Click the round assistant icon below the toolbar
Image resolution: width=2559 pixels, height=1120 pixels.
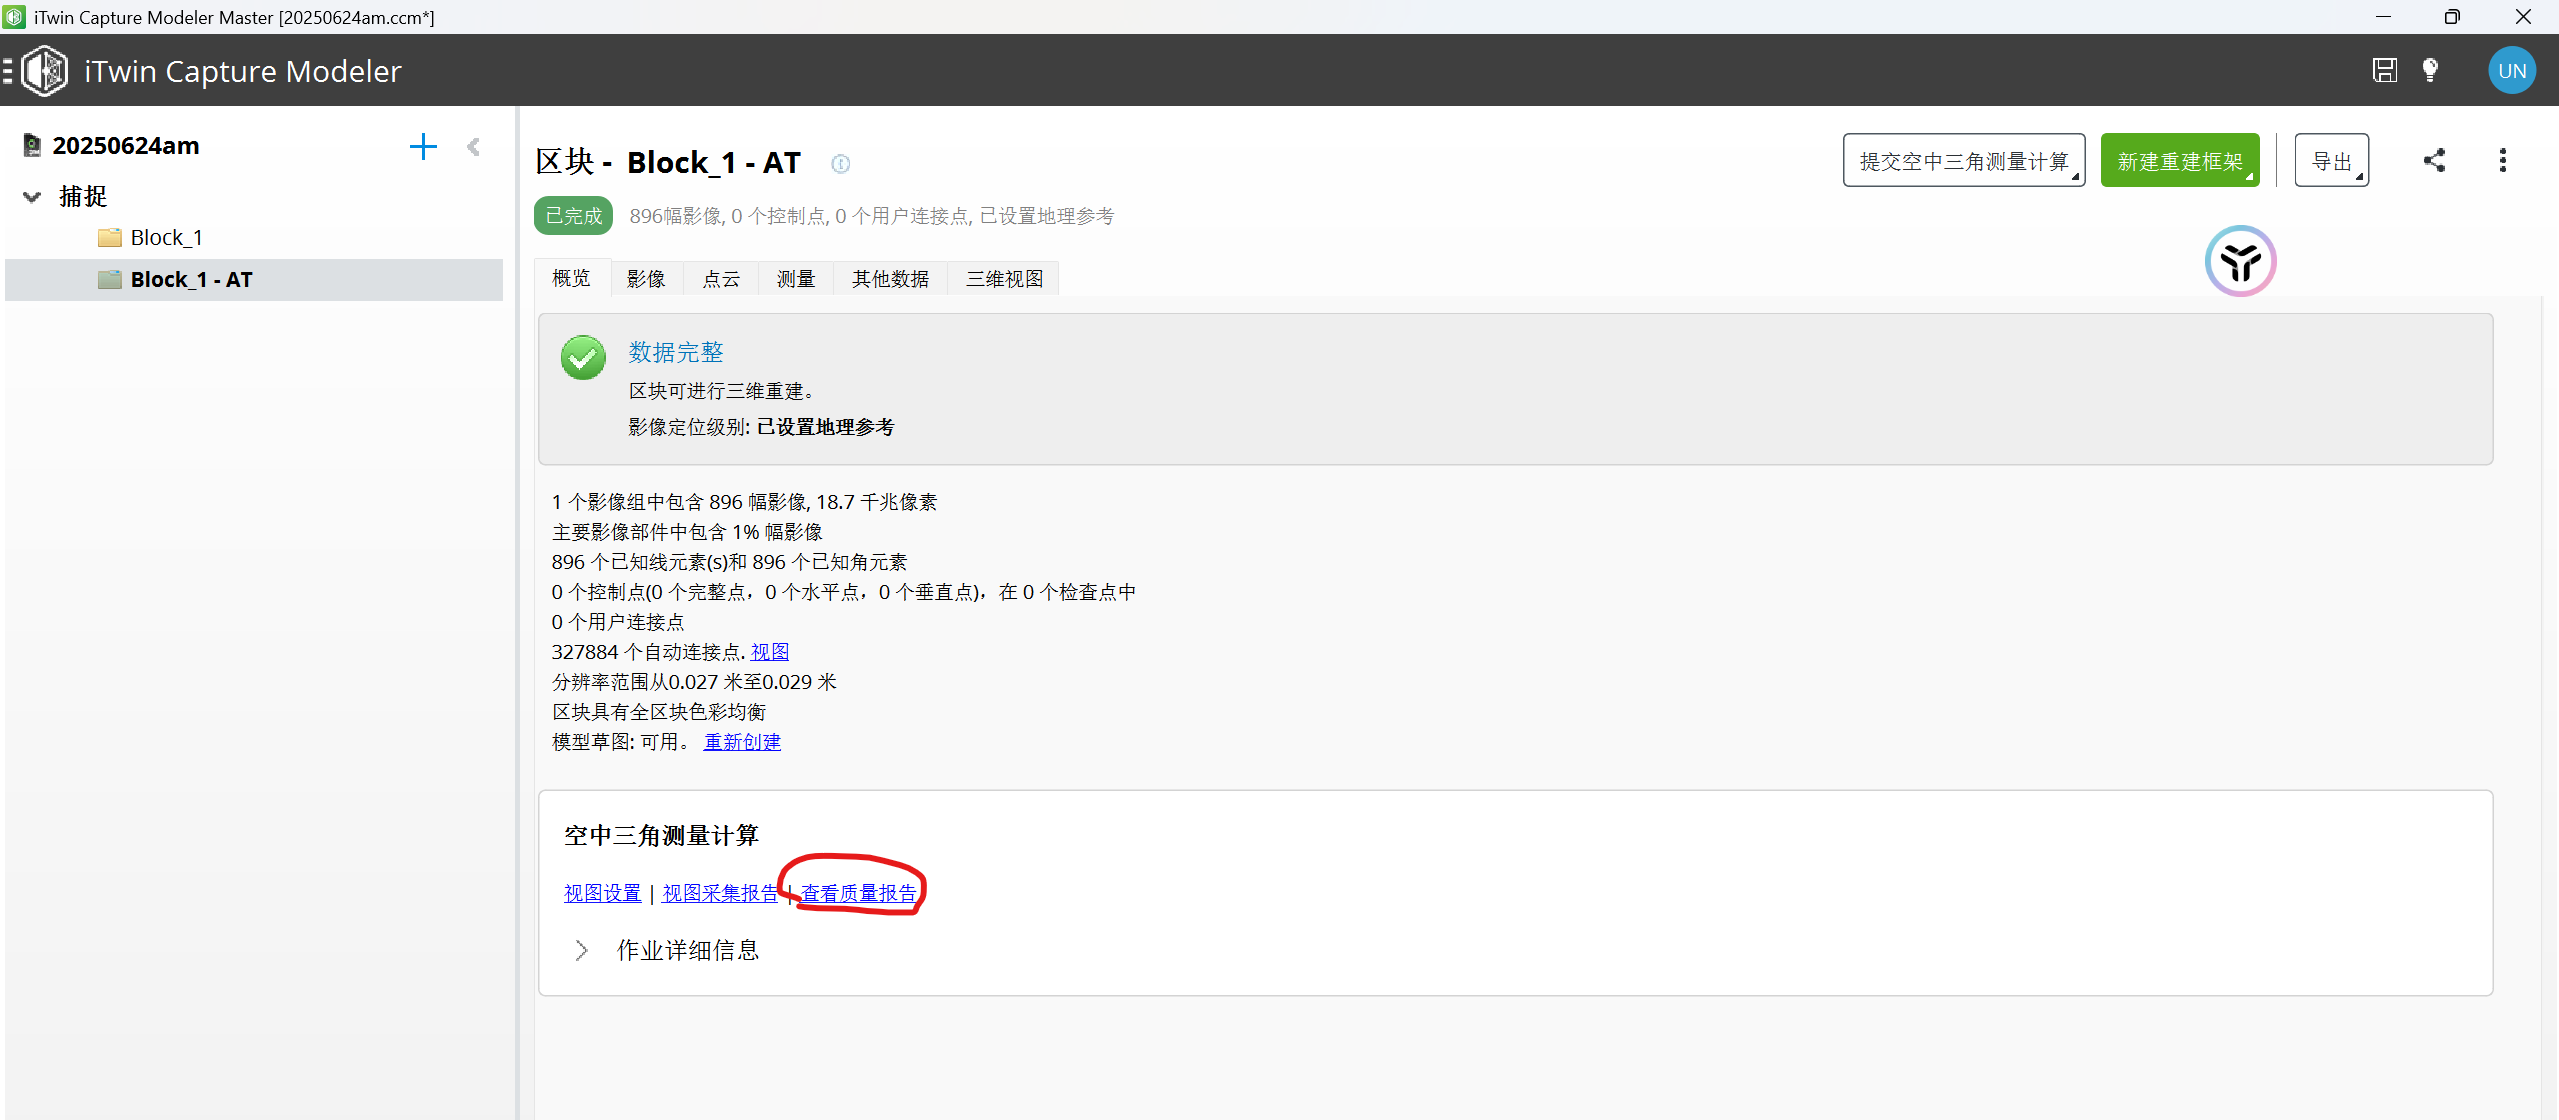tap(2241, 262)
